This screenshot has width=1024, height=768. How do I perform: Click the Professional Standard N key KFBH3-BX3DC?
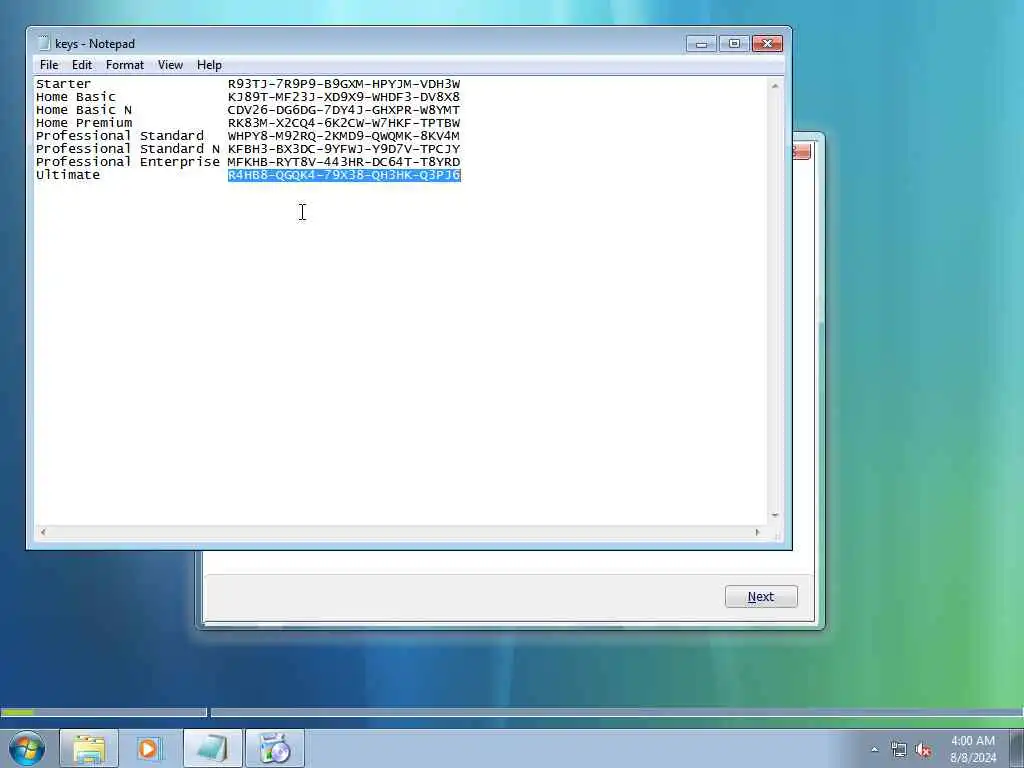[344, 149]
